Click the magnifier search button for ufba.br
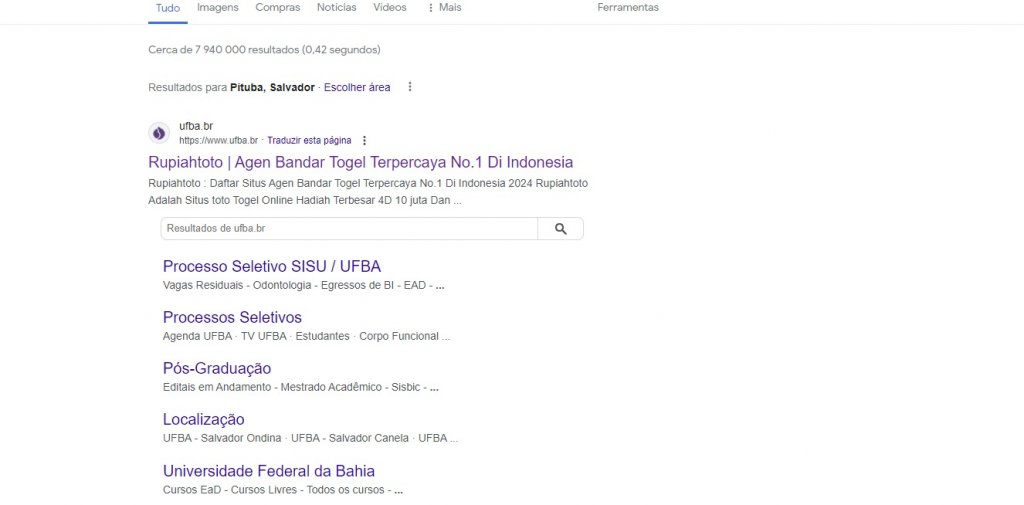1024x505 pixels. click(560, 229)
